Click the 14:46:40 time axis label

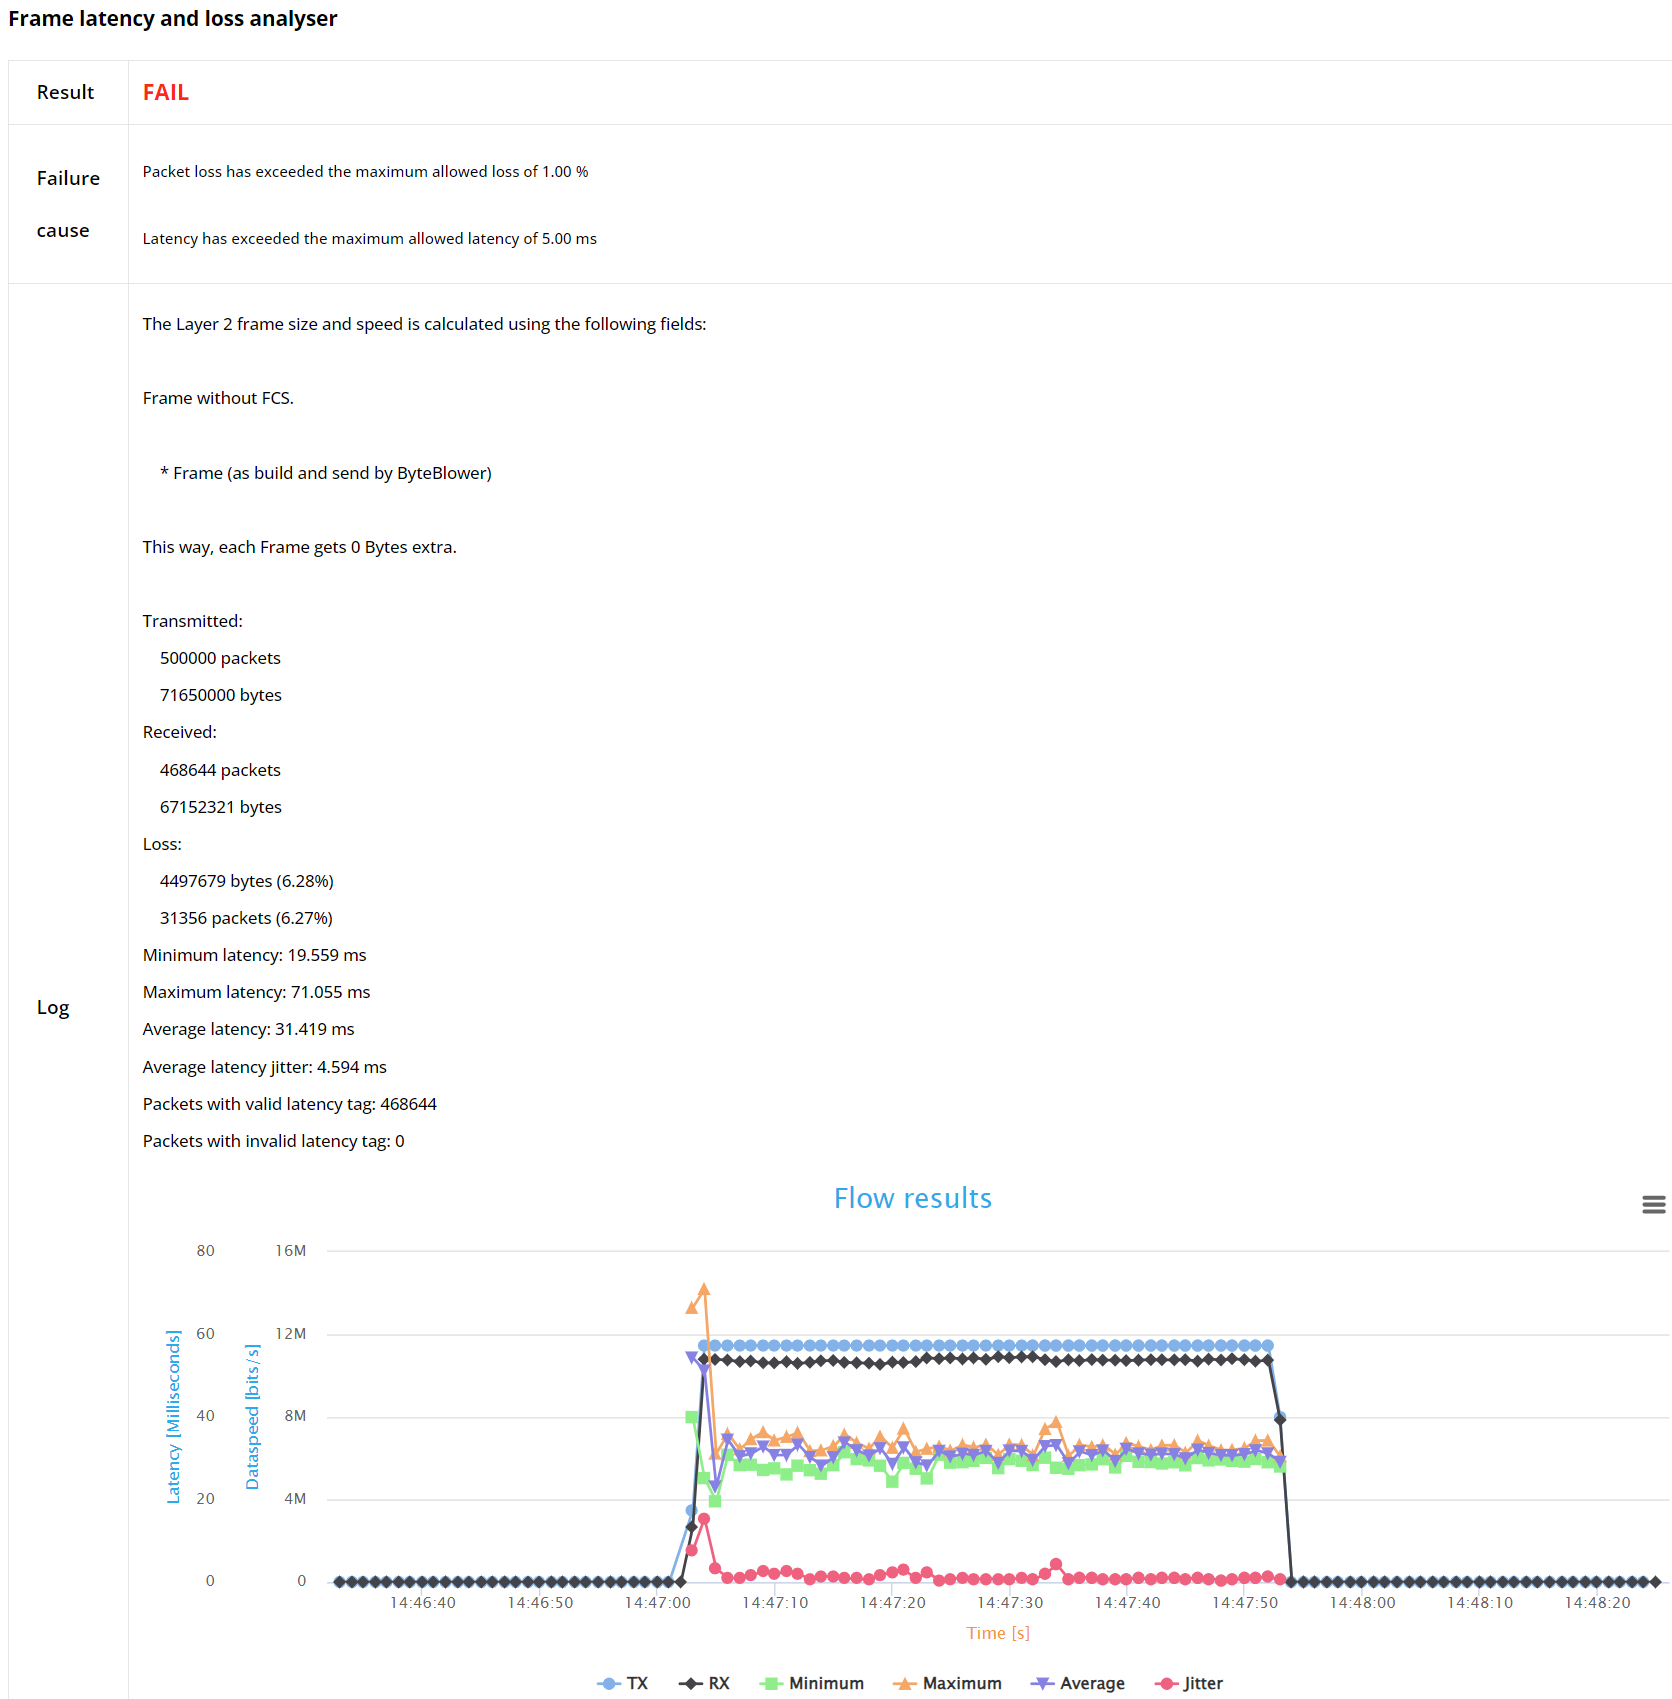point(422,1602)
